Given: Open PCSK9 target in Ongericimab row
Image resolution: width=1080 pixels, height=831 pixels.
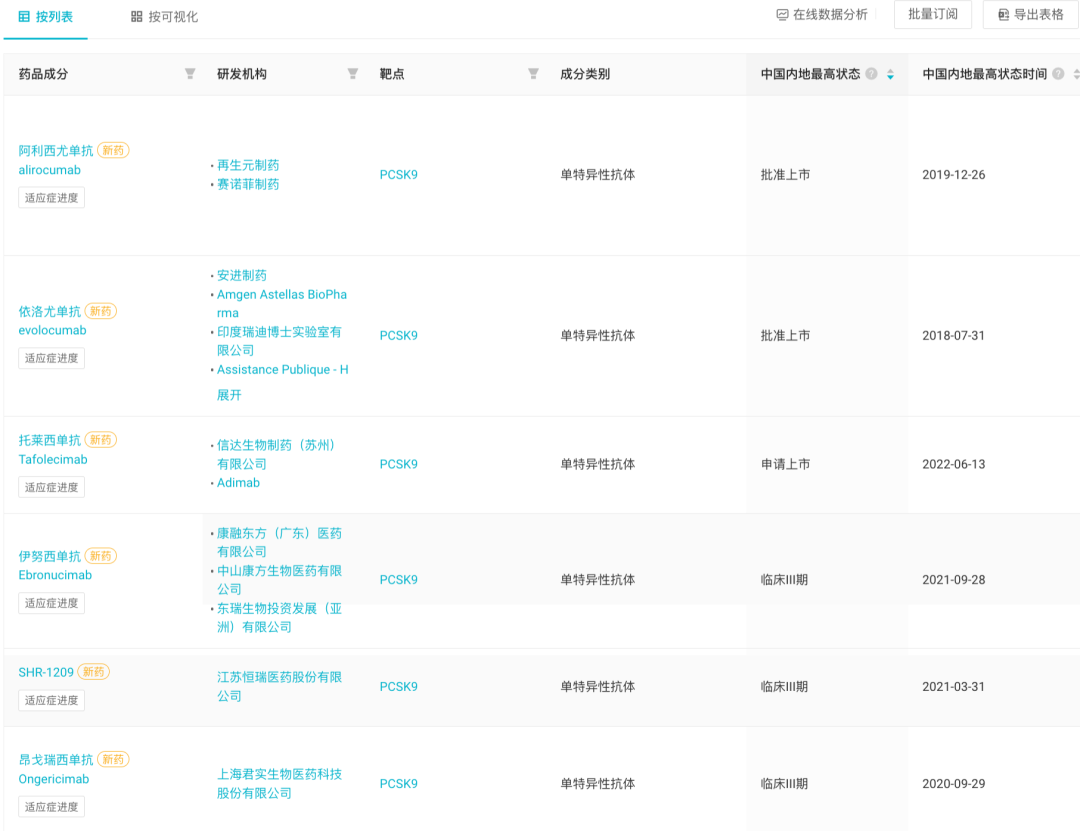Looking at the screenshot, I should pos(399,784).
